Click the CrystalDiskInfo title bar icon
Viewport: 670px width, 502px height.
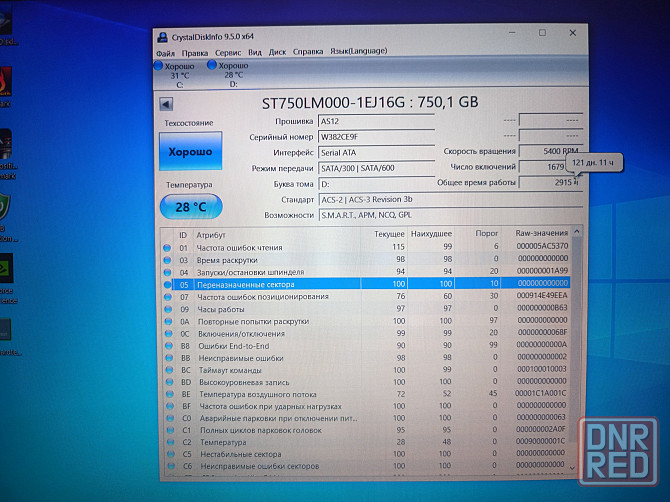click(x=162, y=37)
